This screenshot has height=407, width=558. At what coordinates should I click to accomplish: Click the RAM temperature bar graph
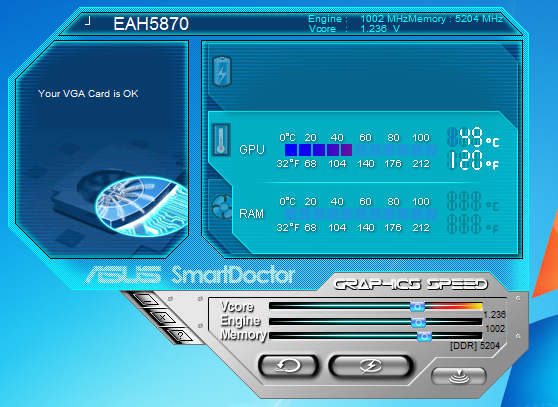(361, 214)
